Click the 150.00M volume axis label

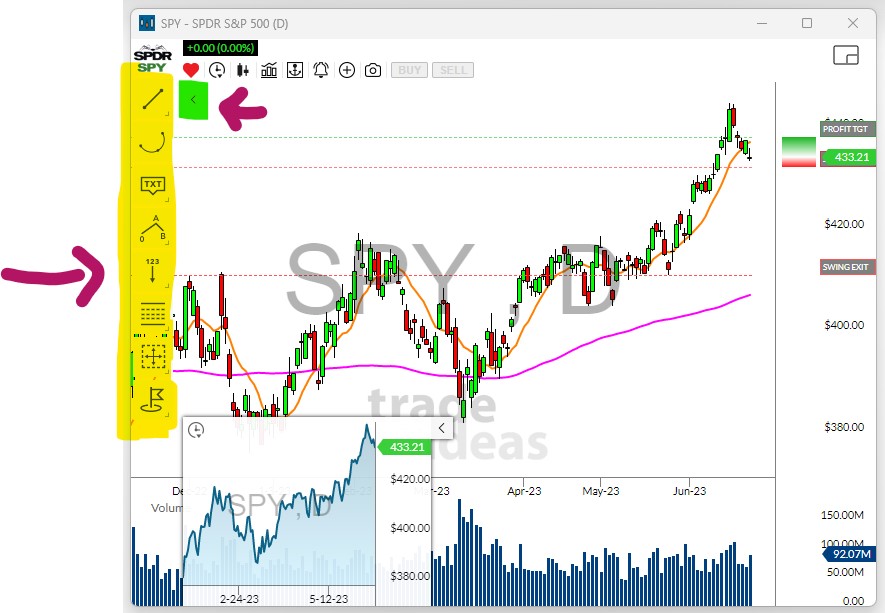pos(842,515)
